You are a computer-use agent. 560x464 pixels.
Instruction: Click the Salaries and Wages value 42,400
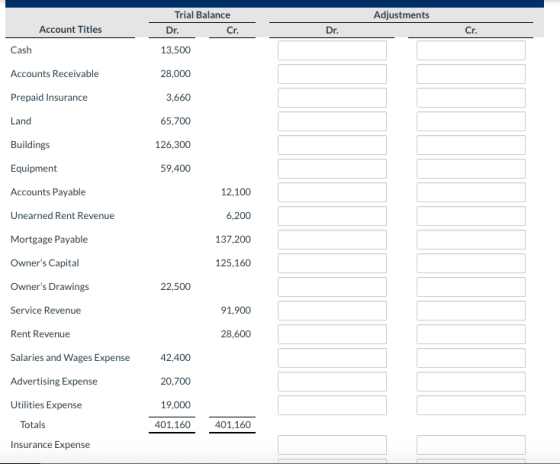(x=175, y=358)
